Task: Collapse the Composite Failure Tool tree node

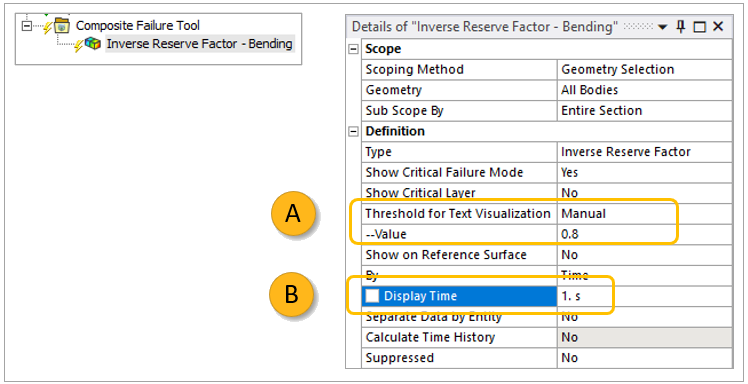Action: coord(27,25)
